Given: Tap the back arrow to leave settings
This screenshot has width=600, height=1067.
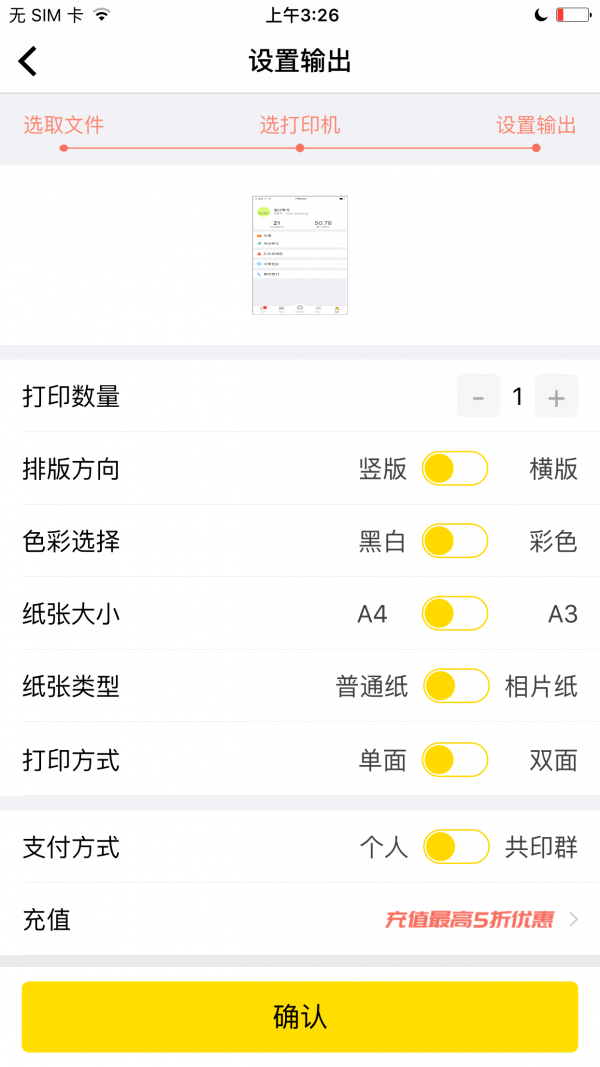Looking at the screenshot, I should pyautogui.click(x=27, y=60).
